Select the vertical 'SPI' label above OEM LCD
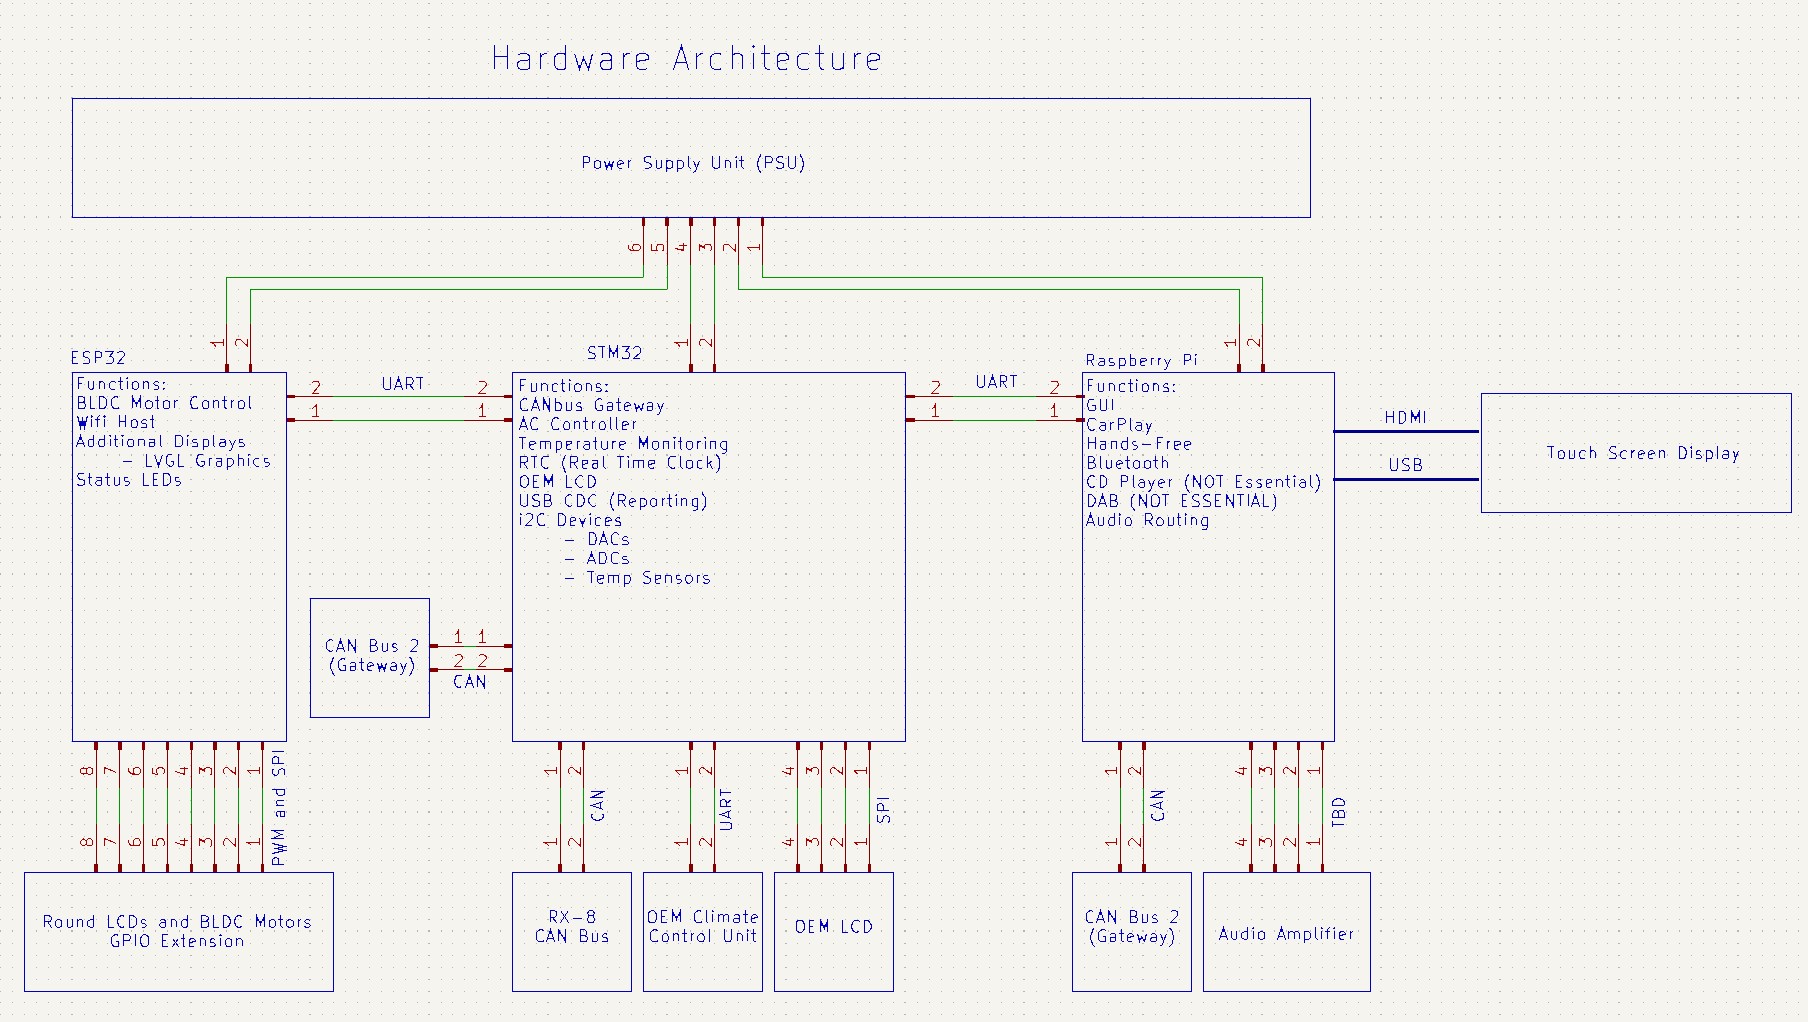Image resolution: width=1808 pixels, height=1022 pixels. click(883, 811)
